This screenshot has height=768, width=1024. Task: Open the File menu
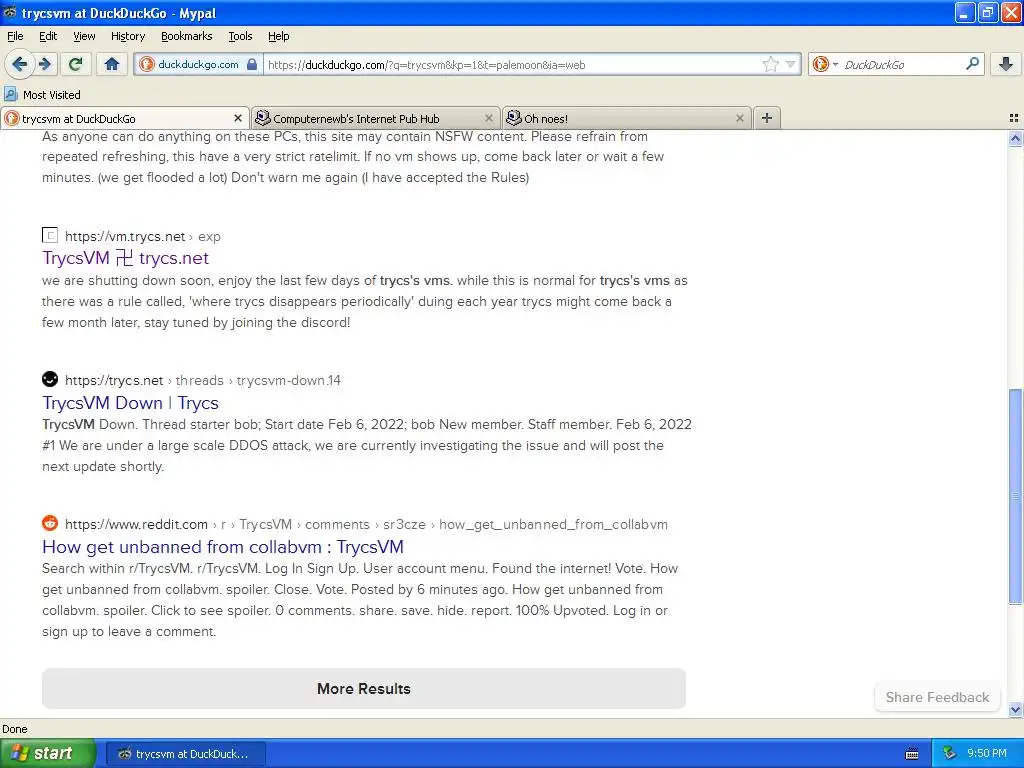[x=15, y=37]
